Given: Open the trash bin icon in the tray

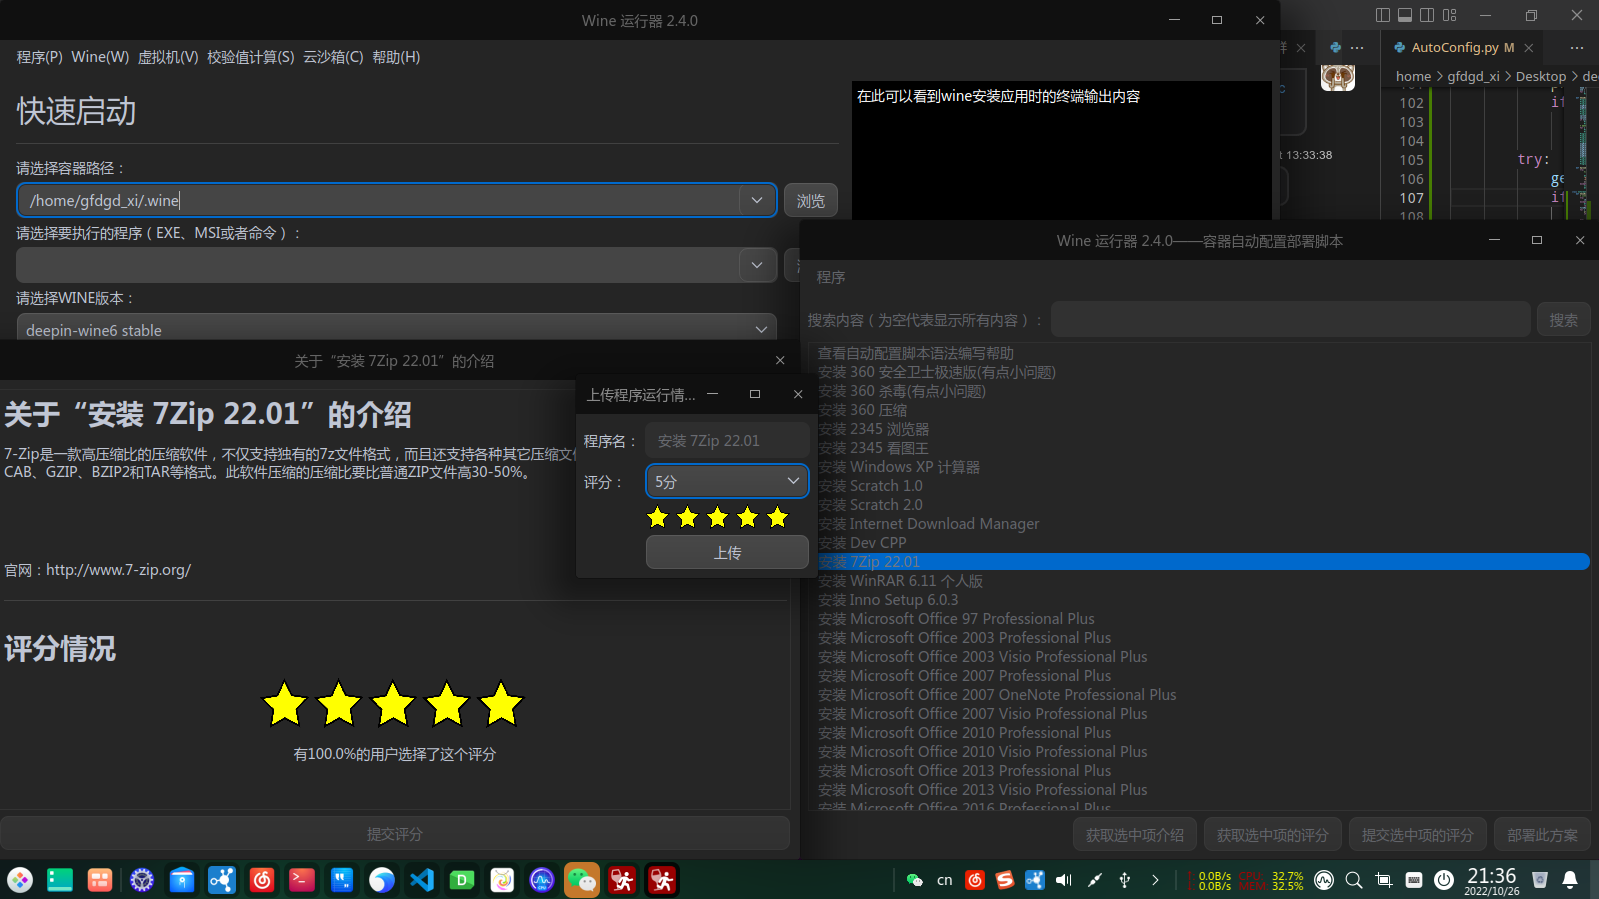Looking at the screenshot, I should pyautogui.click(x=1540, y=880).
